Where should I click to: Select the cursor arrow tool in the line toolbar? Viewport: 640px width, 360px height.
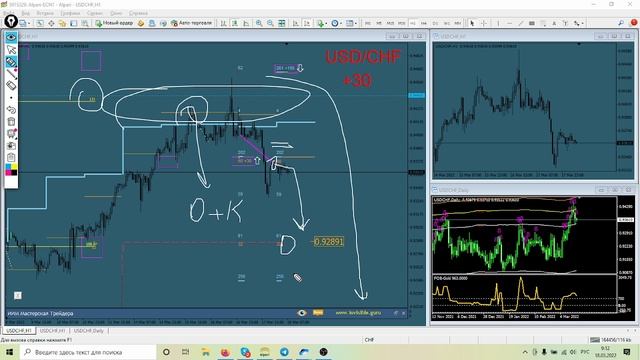[x=472, y=24]
